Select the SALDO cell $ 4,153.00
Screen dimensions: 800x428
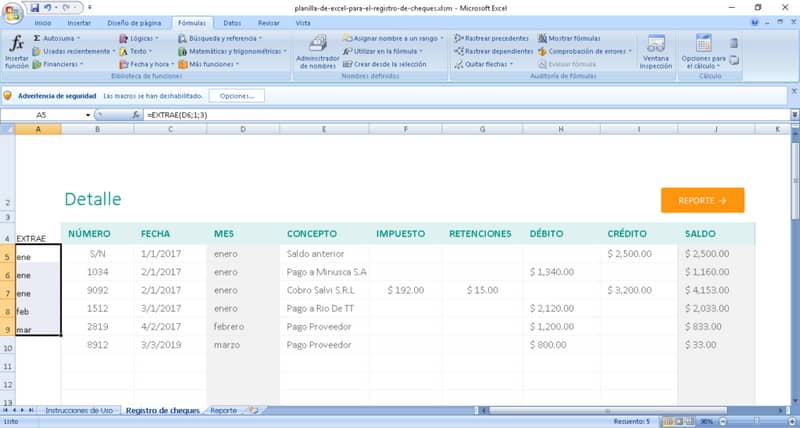click(716, 290)
